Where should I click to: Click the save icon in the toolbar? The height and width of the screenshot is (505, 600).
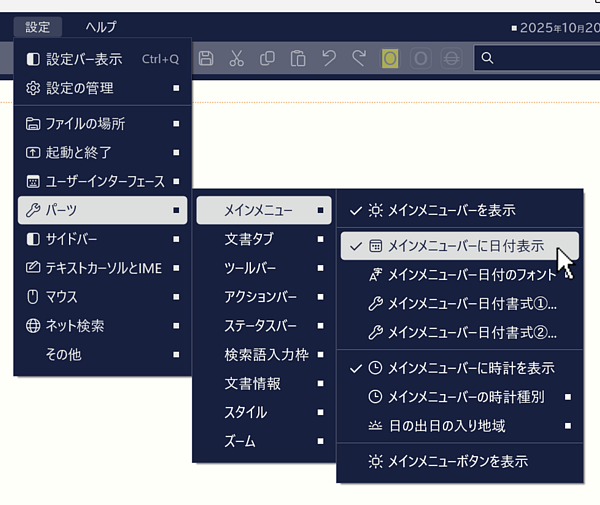coord(207,59)
